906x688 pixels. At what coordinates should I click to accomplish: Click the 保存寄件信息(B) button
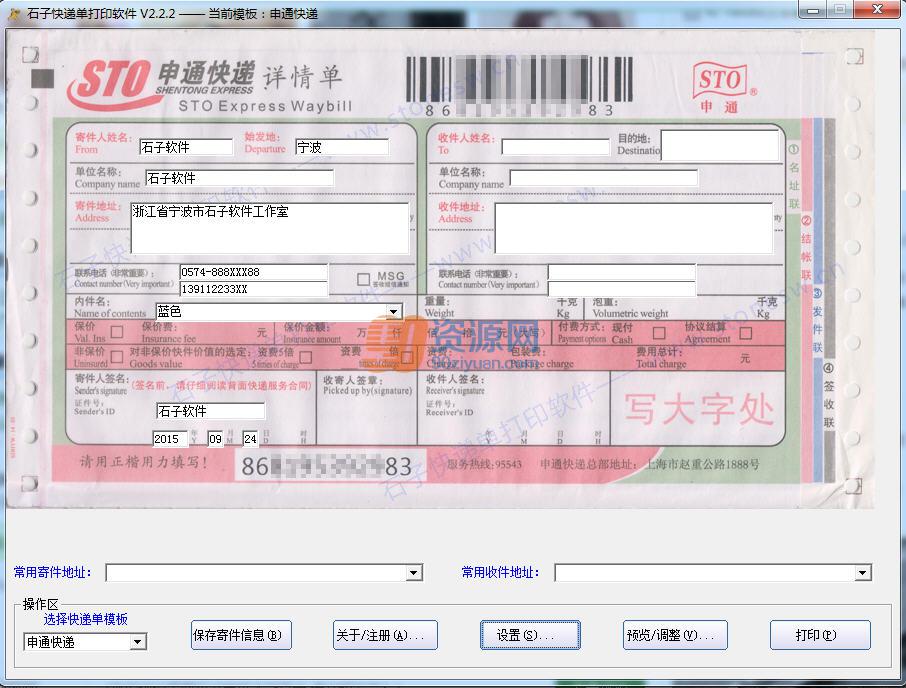click(241, 635)
